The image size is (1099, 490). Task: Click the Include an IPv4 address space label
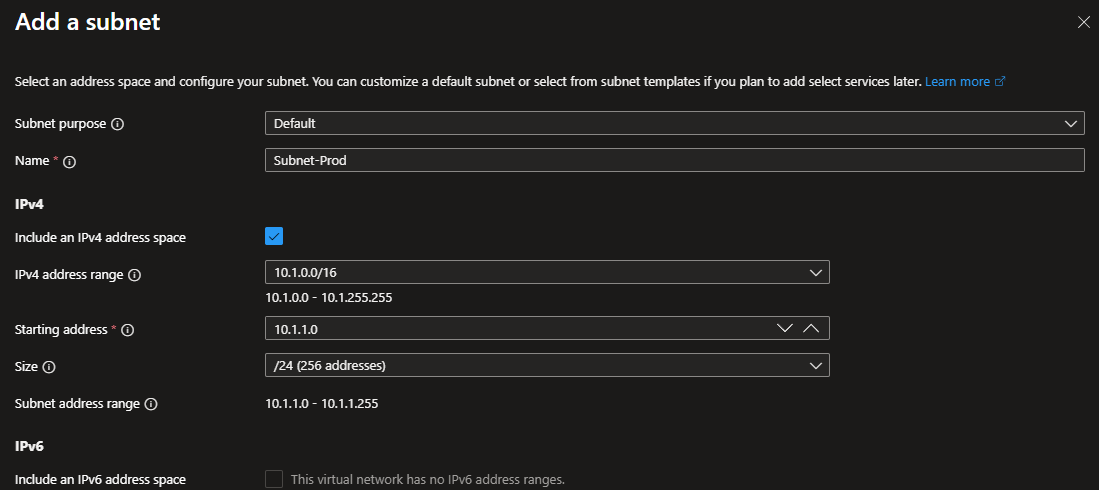[100, 238]
